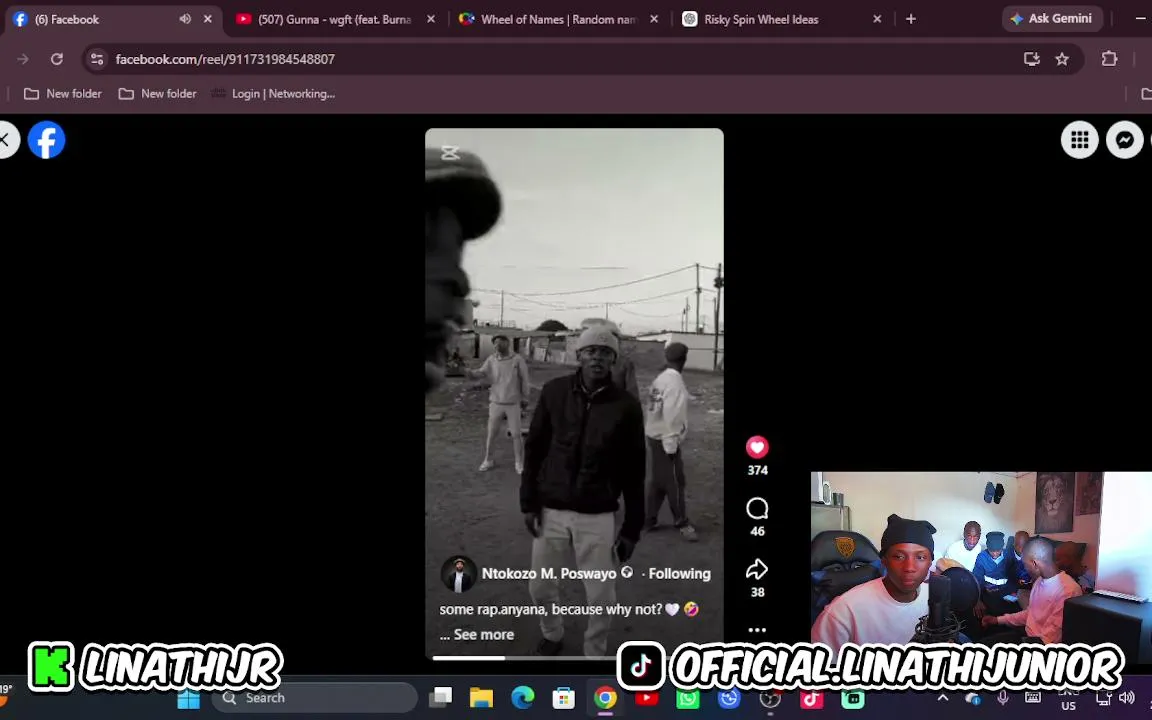1152x720 pixels.
Task: Close the Wheel of Names tab
Action: [x=655, y=19]
